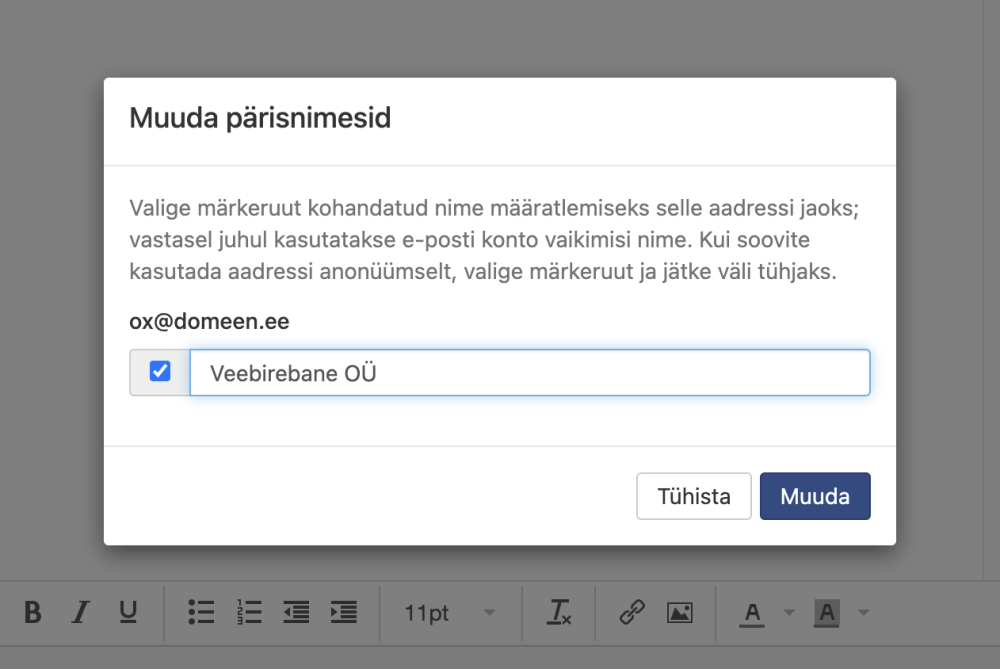Clear text formatting
The width and height of the screenshot is (1000, 669).
tap(559, 612)
